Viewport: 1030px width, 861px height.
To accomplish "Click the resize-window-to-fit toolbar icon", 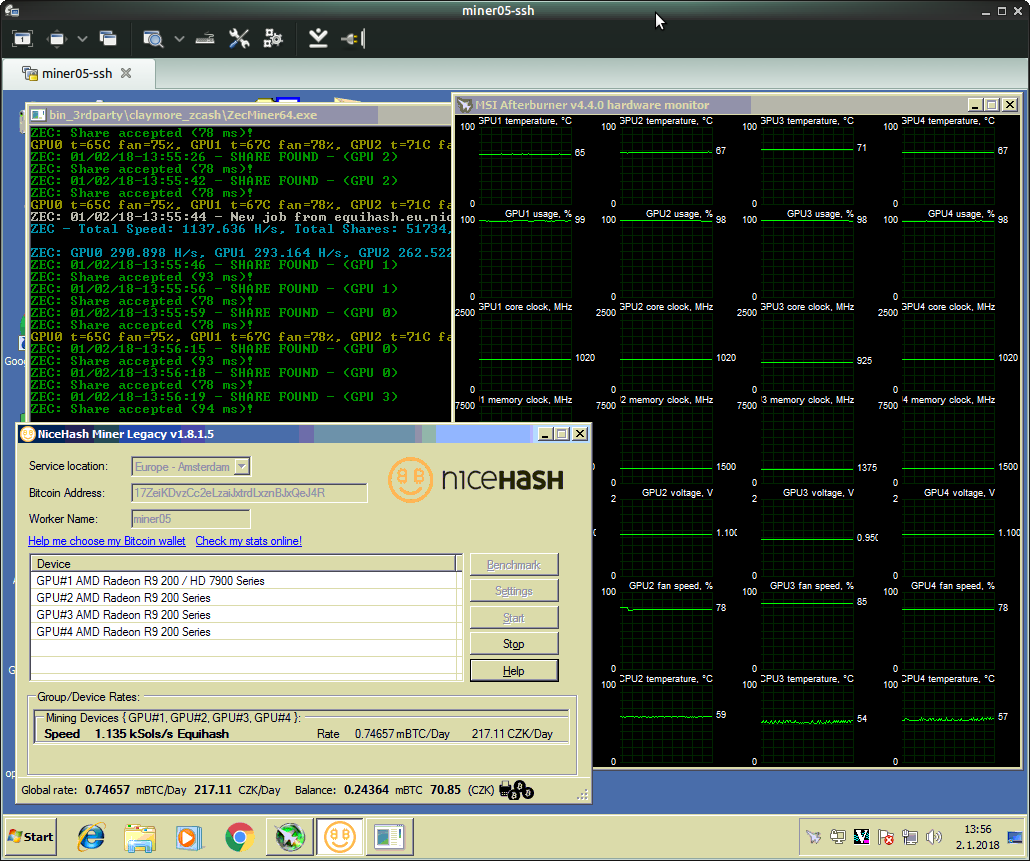I will [22, 39].
